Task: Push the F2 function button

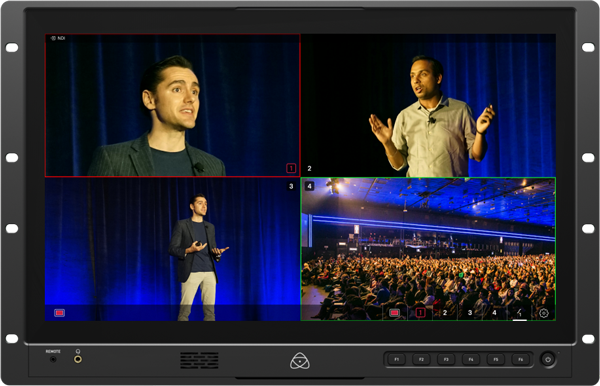Action: [421, 360]
